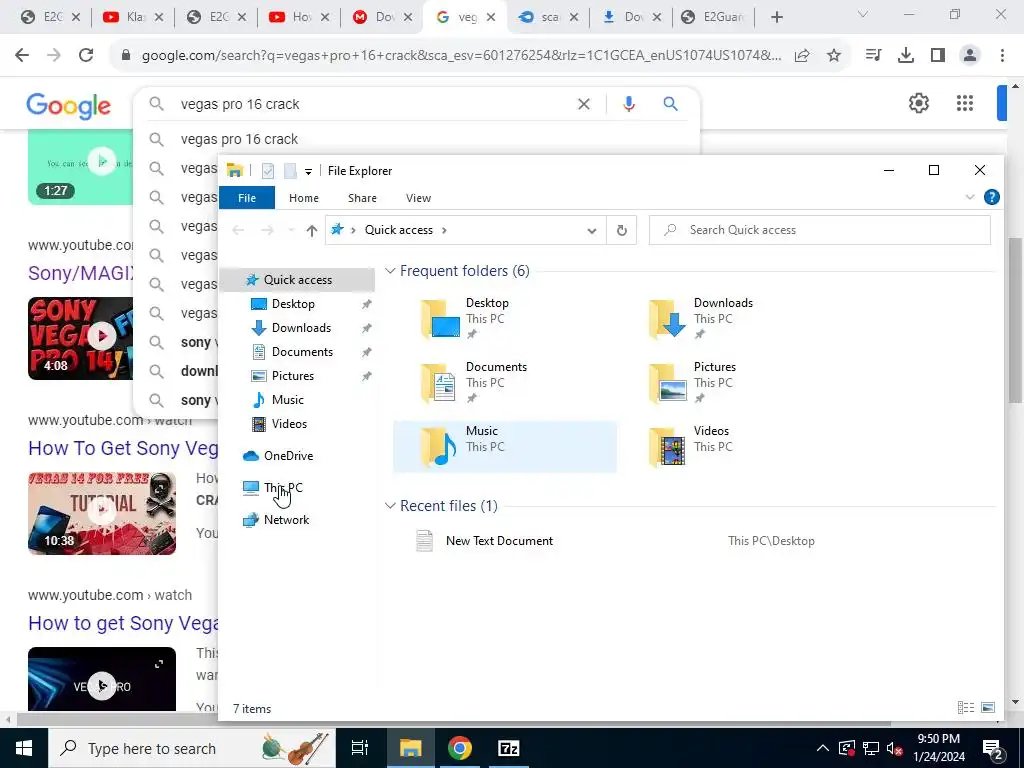
Task: Start Google voice search microphone
Action: coord(628,104)
